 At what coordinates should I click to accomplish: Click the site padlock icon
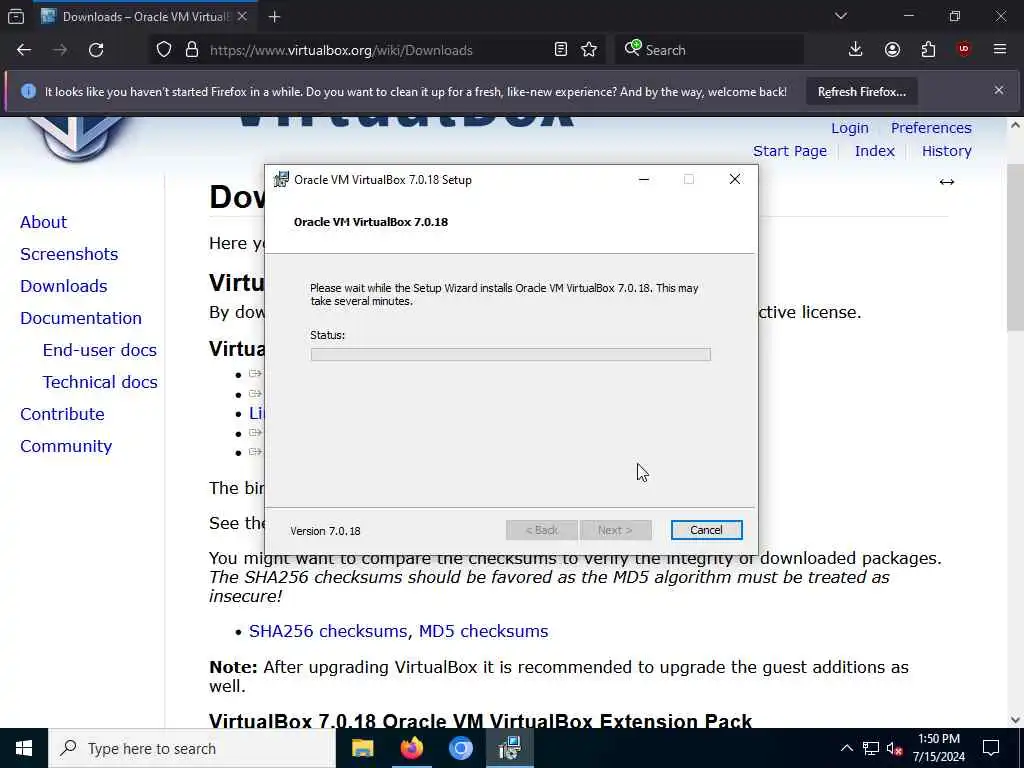191,50
